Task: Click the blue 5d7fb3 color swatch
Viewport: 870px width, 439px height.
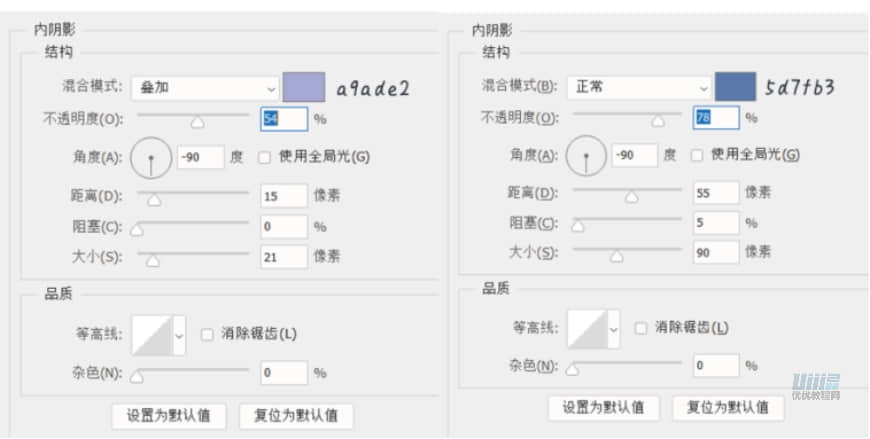Action: [734, 87]
